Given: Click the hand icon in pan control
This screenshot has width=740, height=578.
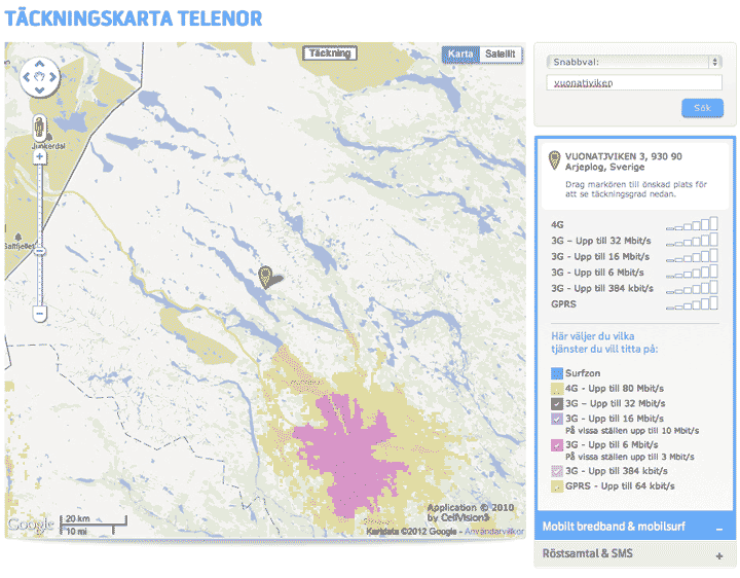Looking at the screenshot, I should [39, 76].
